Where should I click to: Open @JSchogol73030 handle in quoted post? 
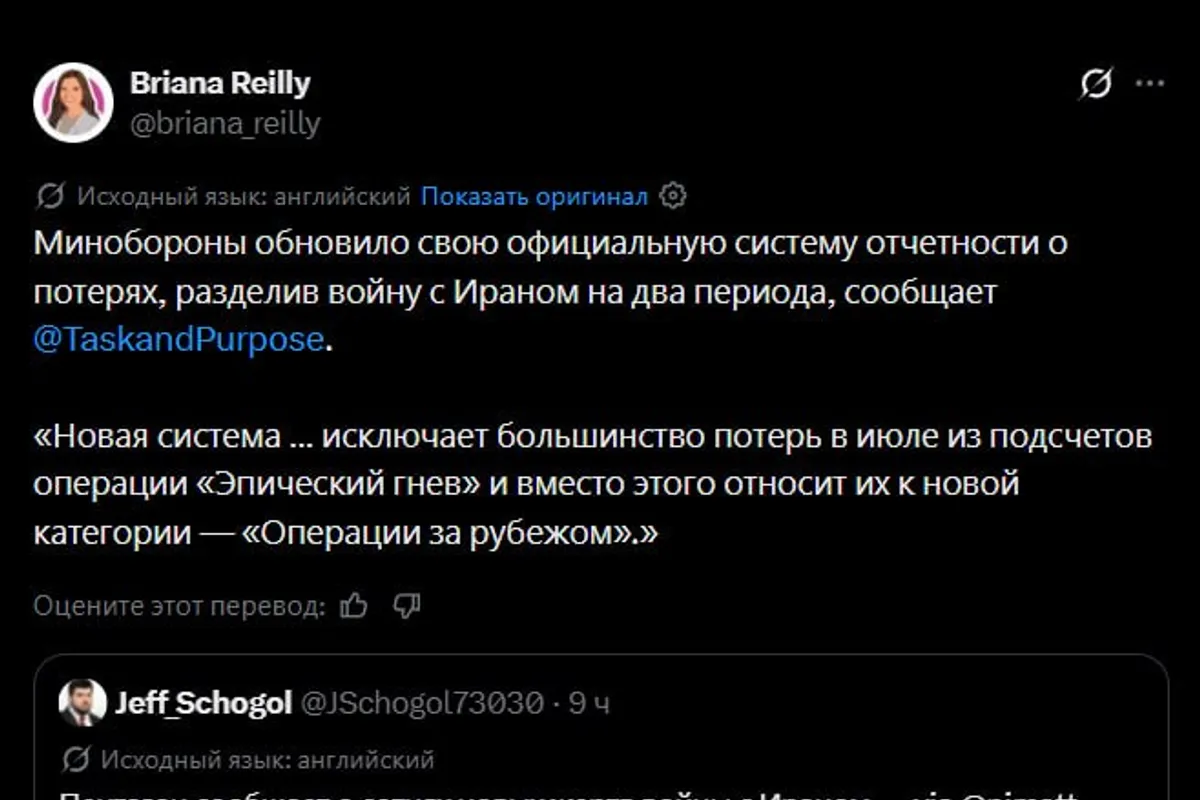pos(422,703)
